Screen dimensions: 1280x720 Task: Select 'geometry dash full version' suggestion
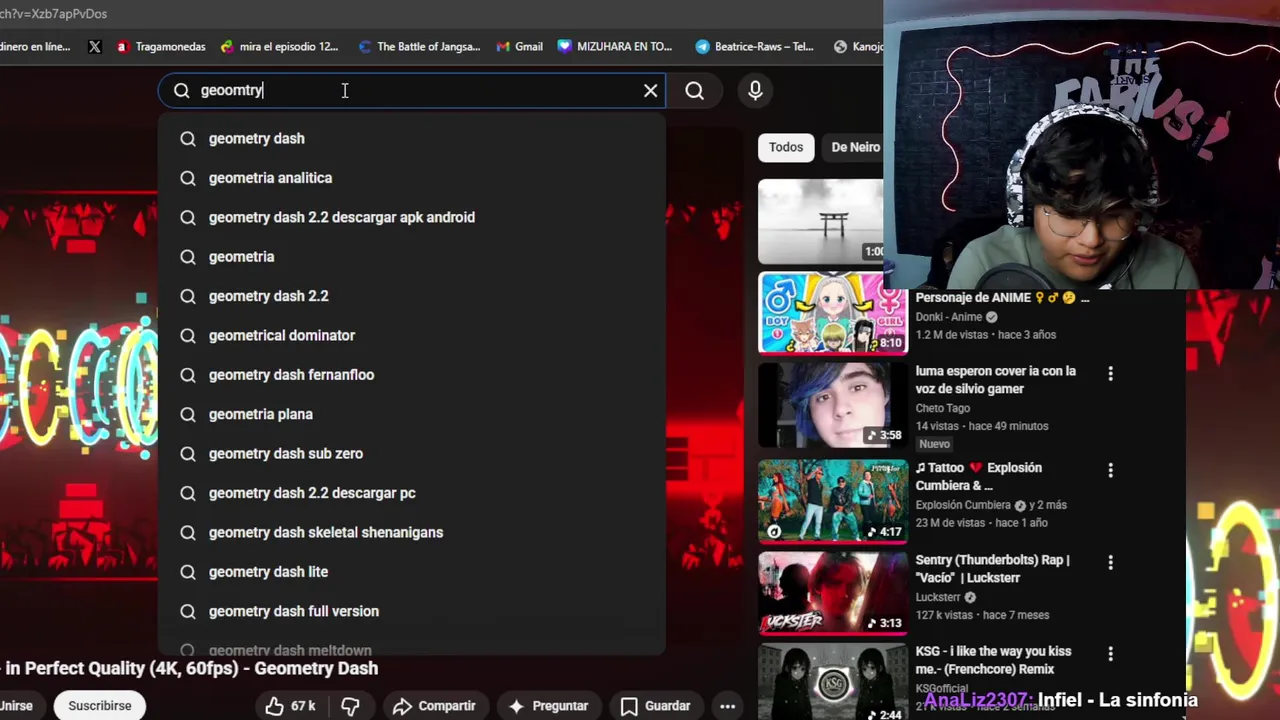click(411, 611)
